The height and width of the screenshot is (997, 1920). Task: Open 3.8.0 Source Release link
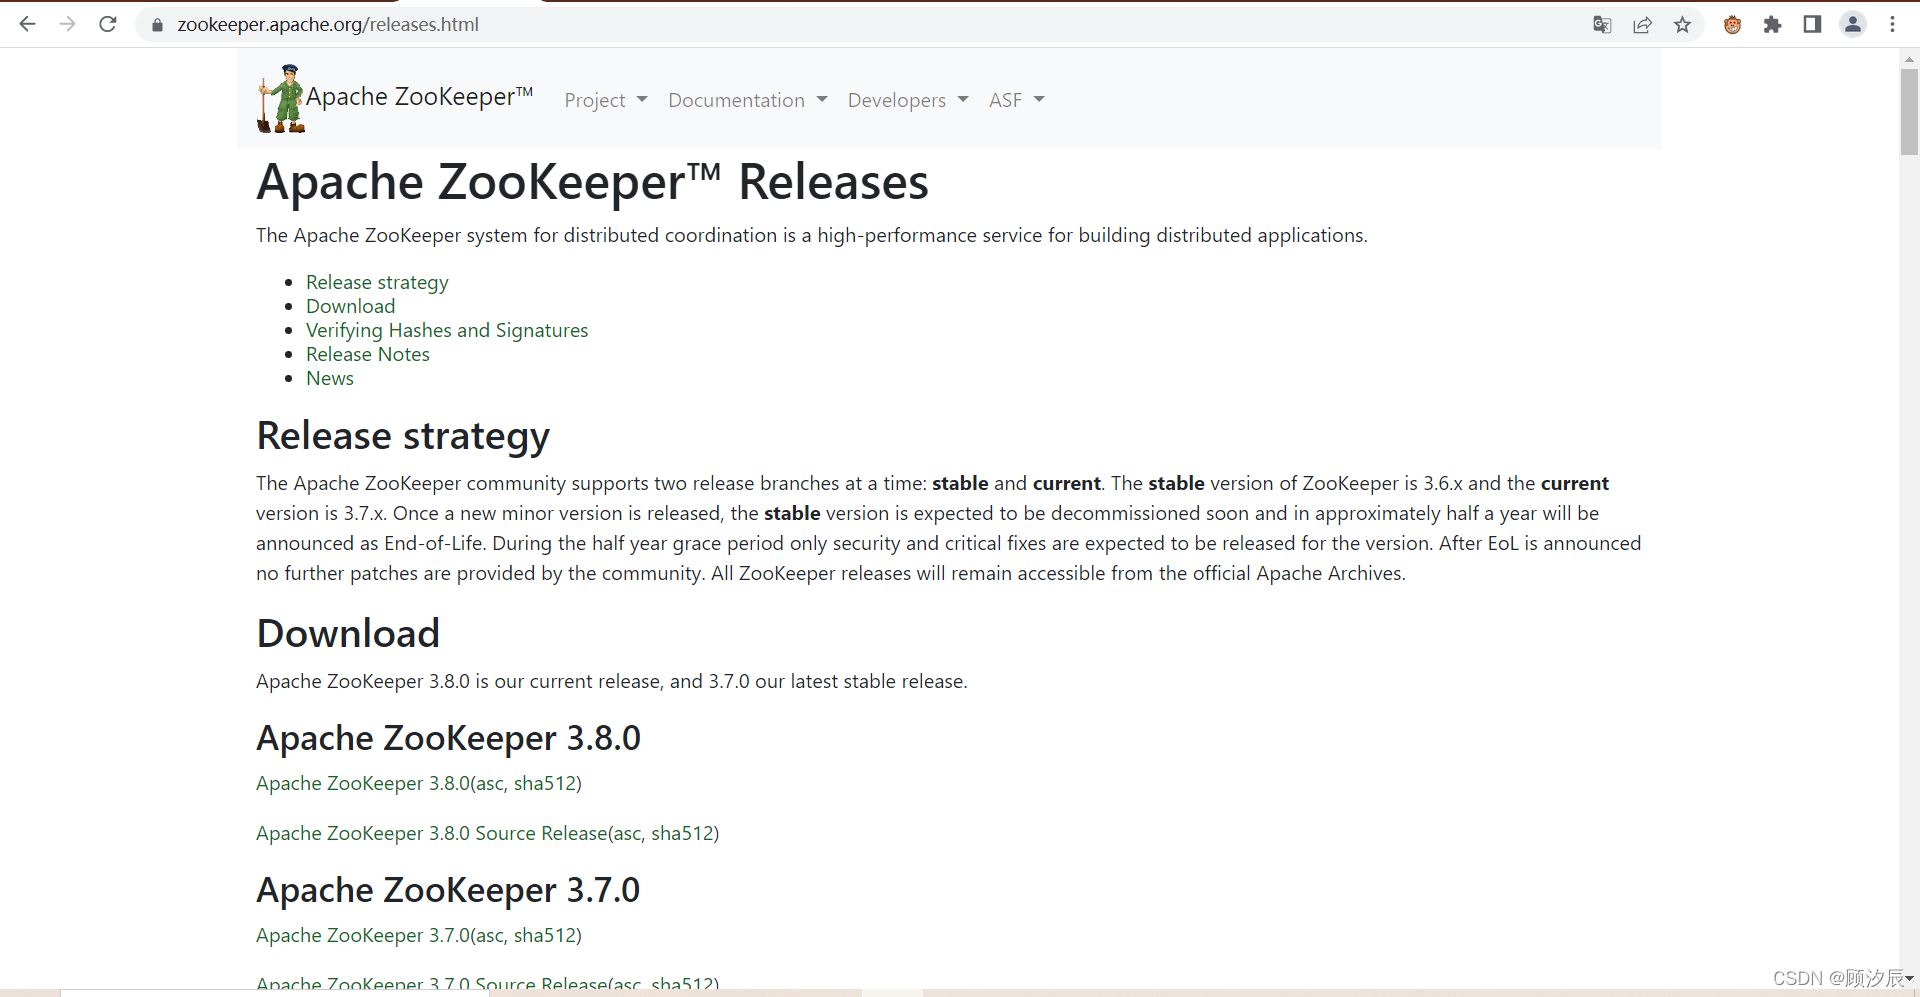pyautogui.click(x=432, y=834)
